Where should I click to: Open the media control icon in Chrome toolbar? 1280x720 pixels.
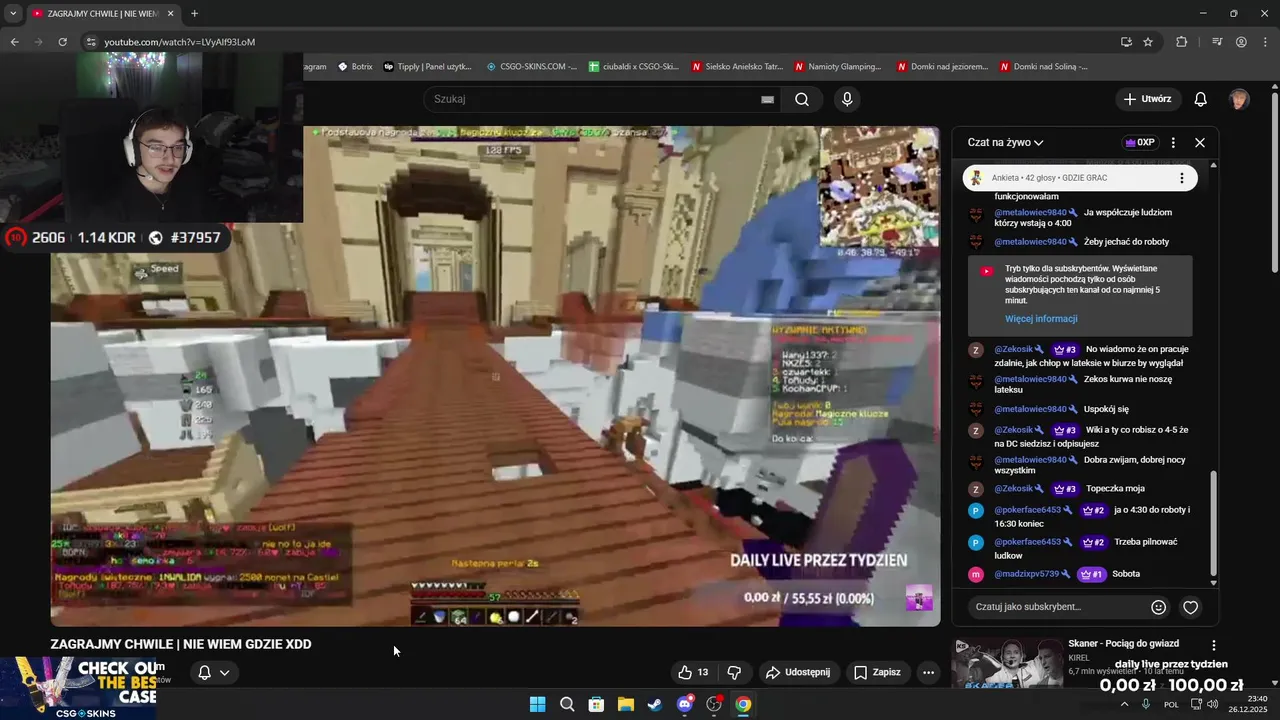[1217, 42]
